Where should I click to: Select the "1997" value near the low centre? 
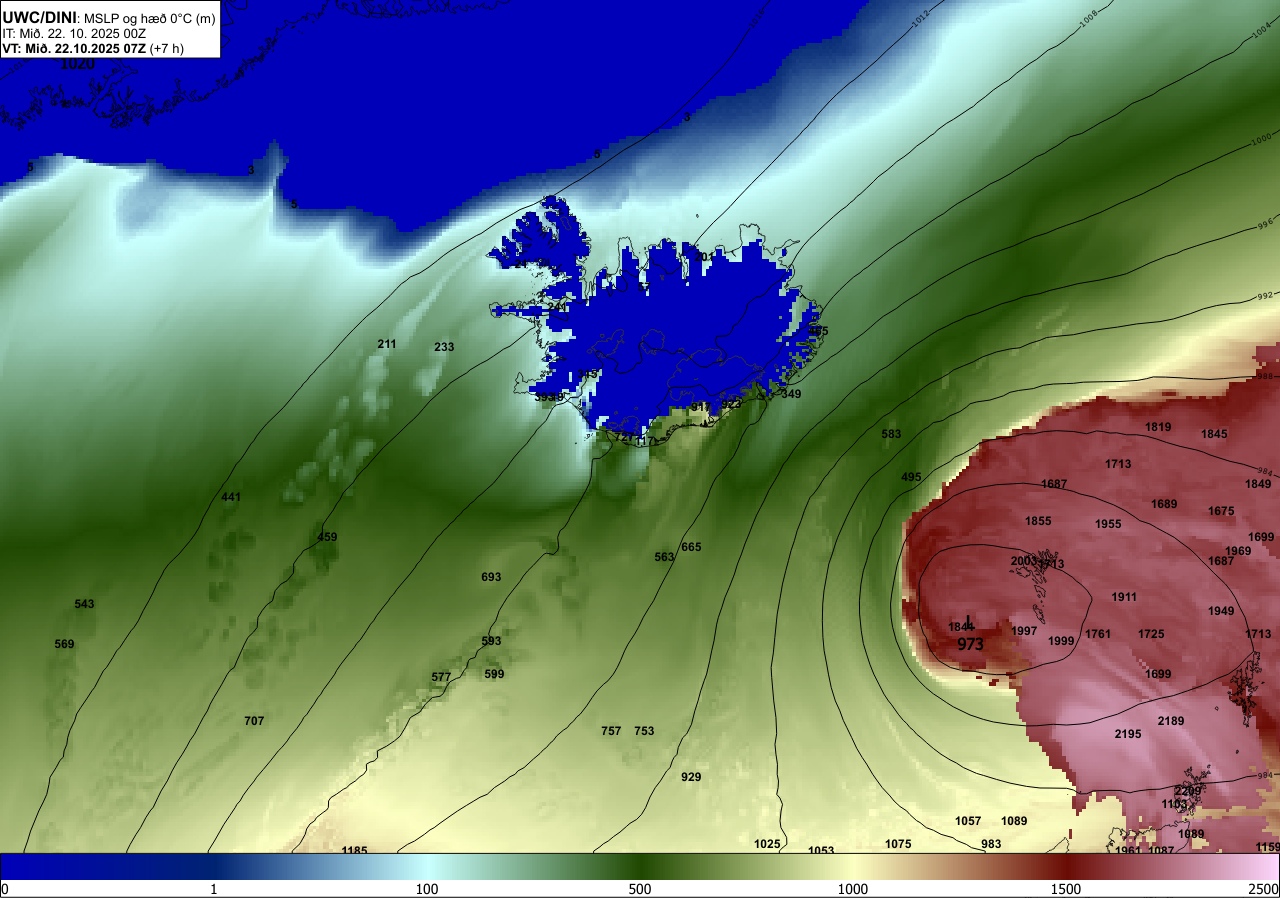click(x=1024, y=631)
